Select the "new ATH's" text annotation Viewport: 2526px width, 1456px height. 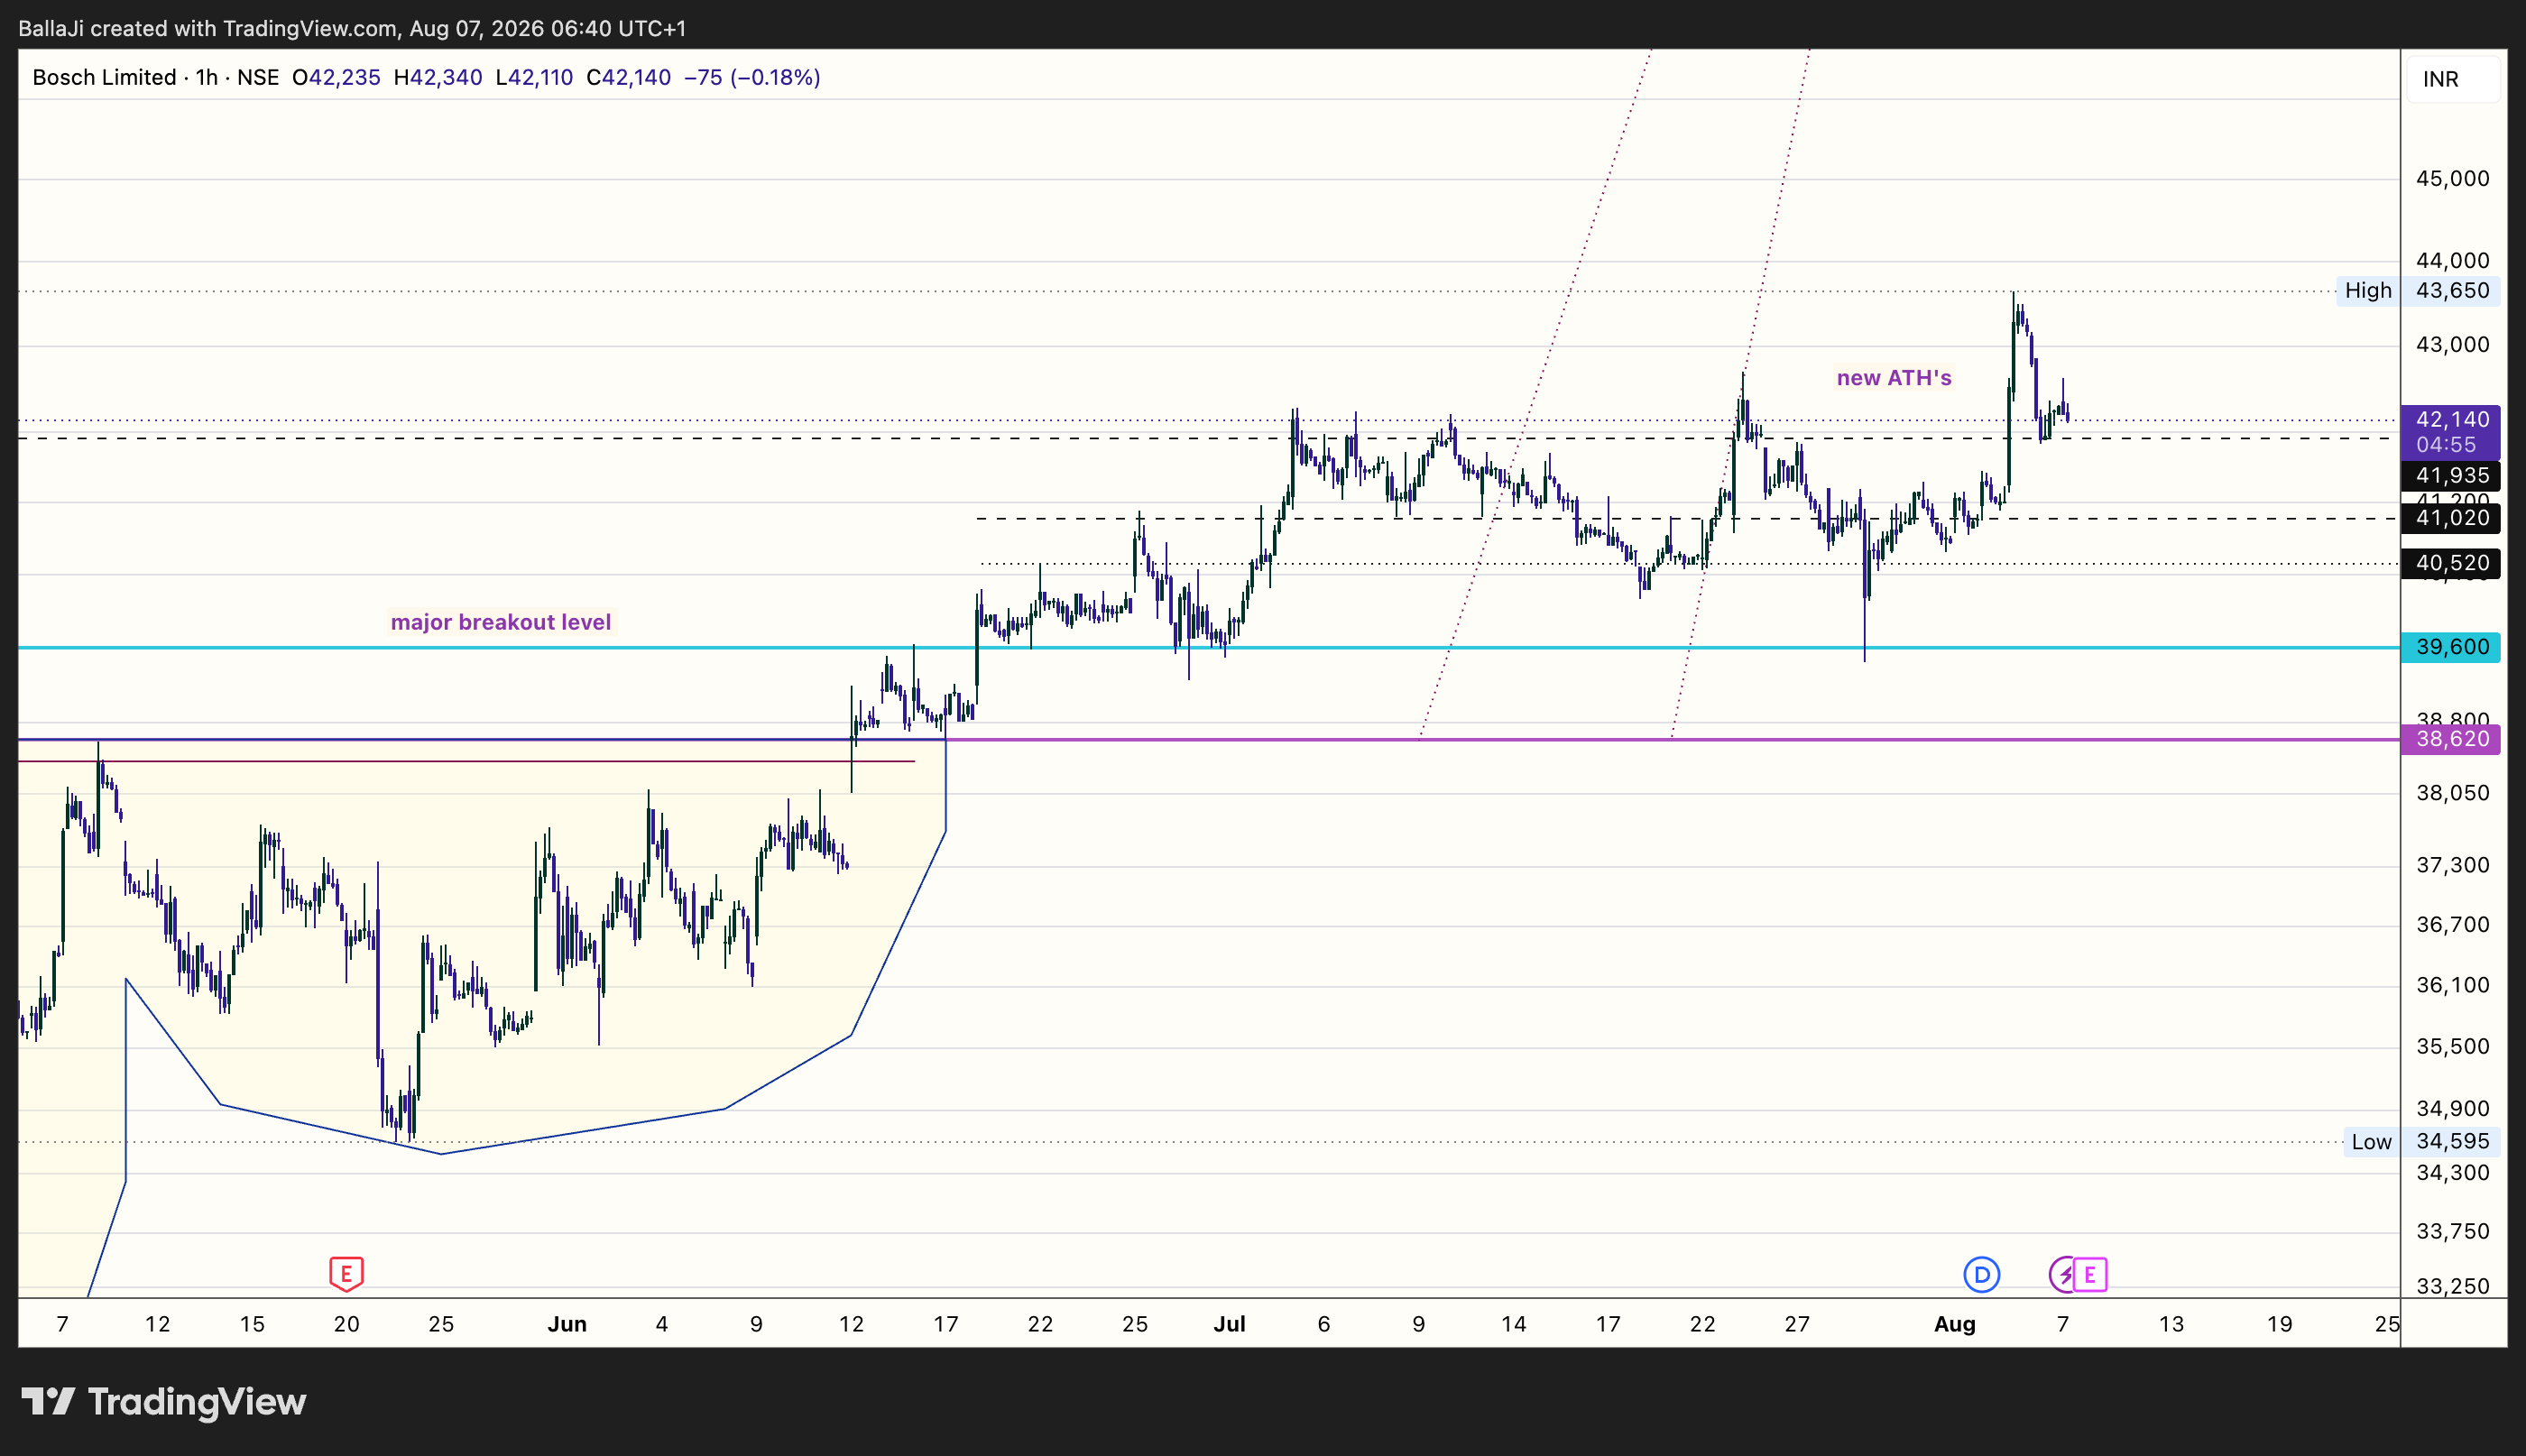point(1894,378)
